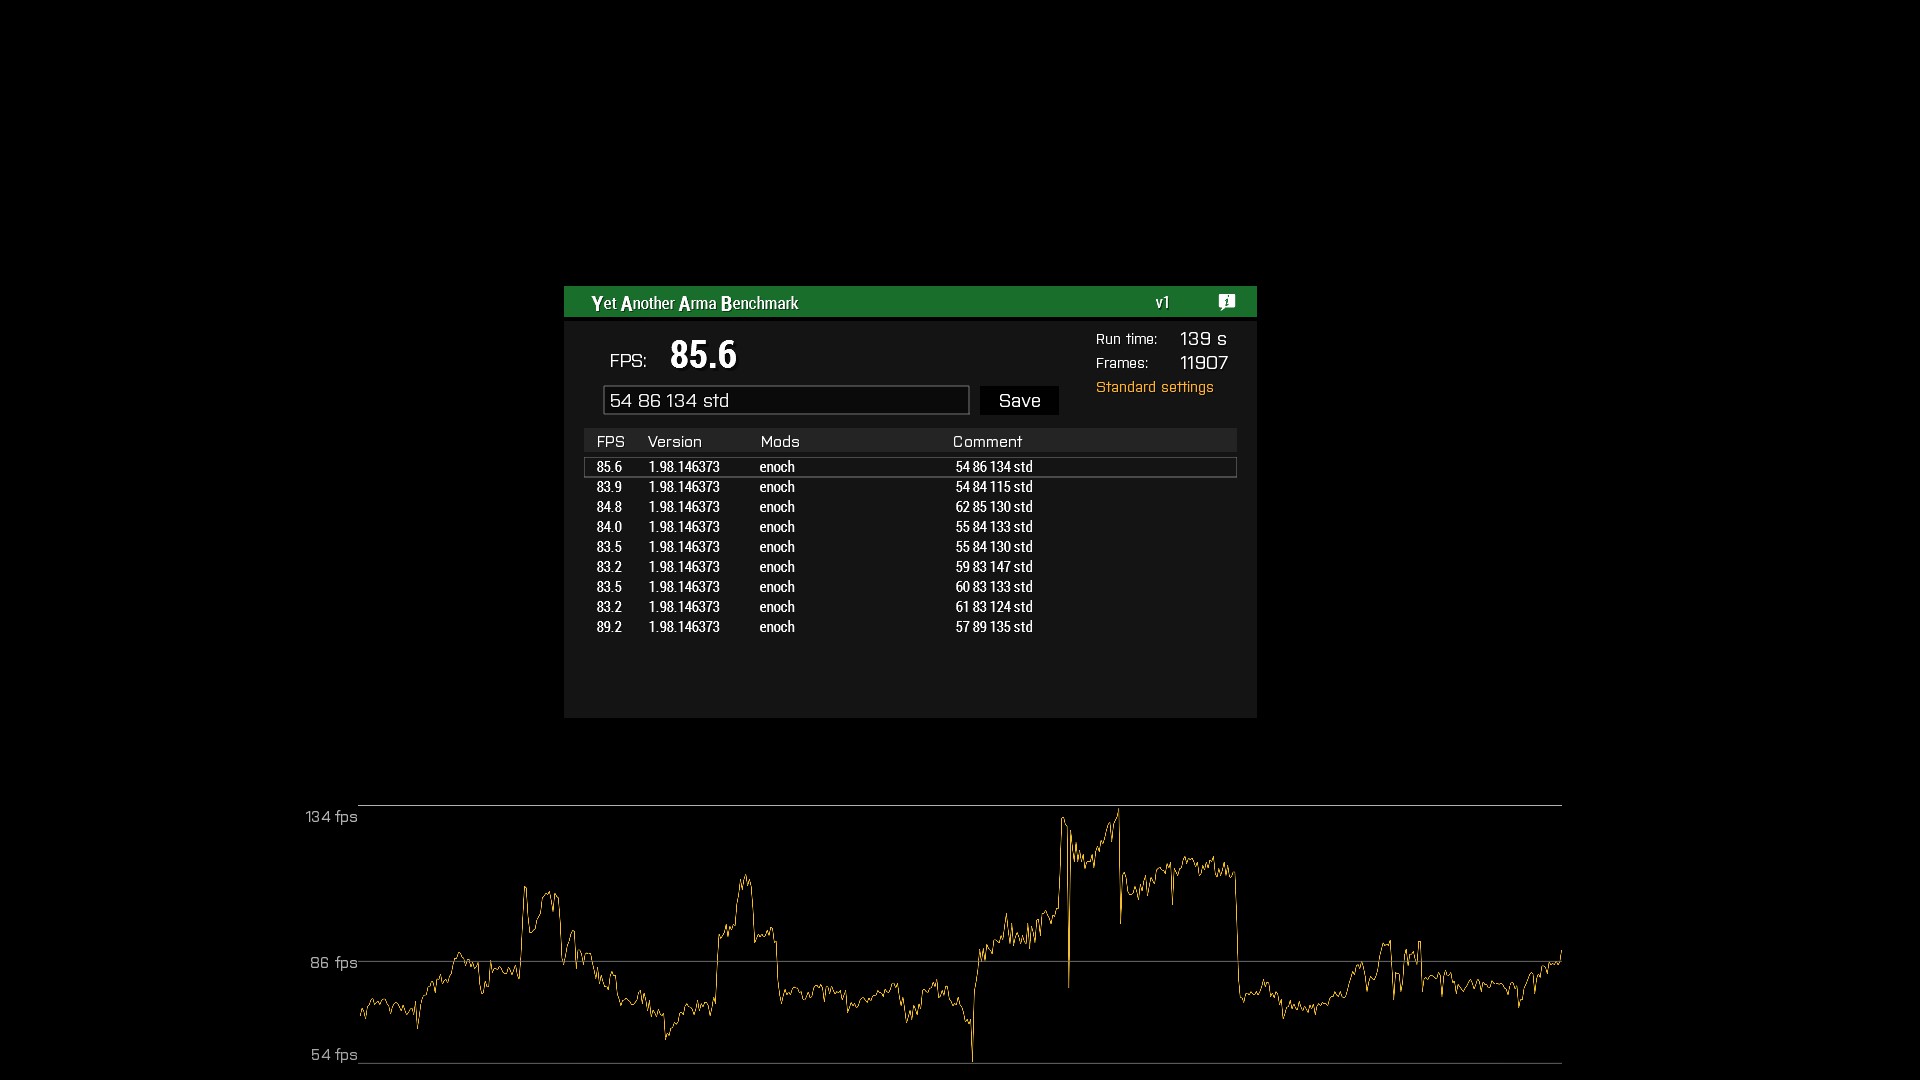1920x1080 pixels.
Task: Click the Version column header
Action: 674,442
